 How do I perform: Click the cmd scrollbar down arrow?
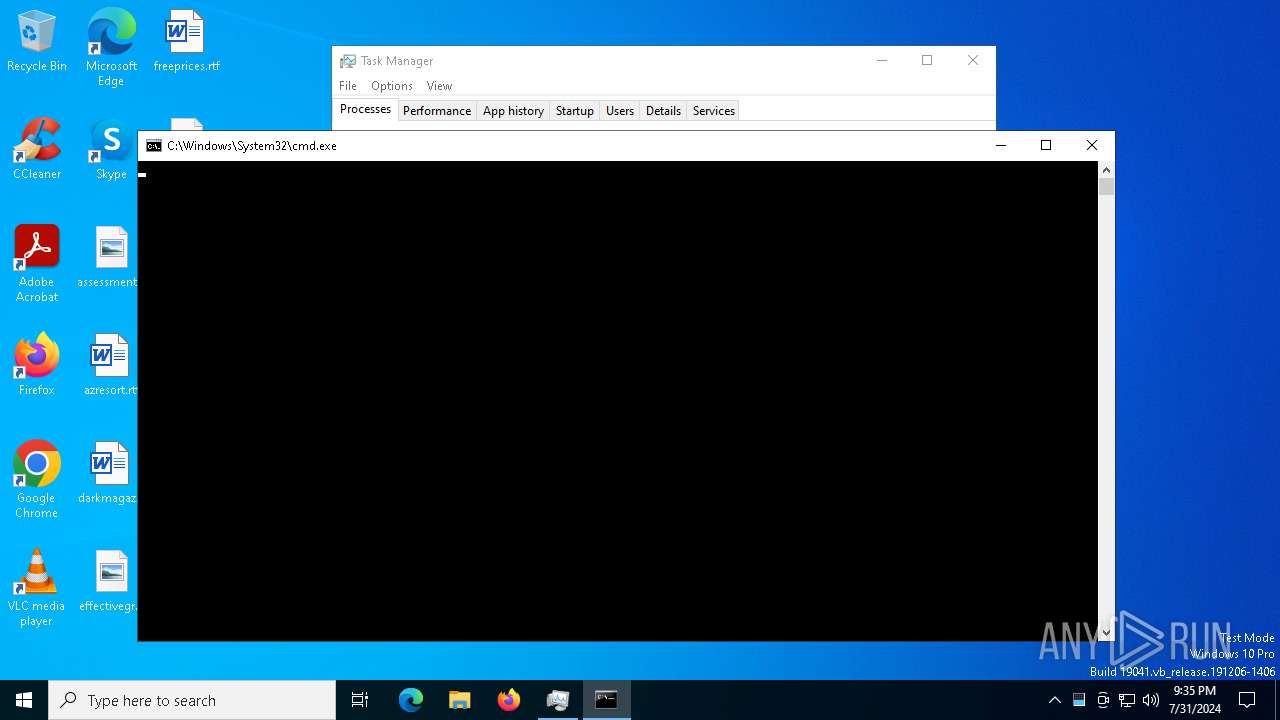(1106, 632)
